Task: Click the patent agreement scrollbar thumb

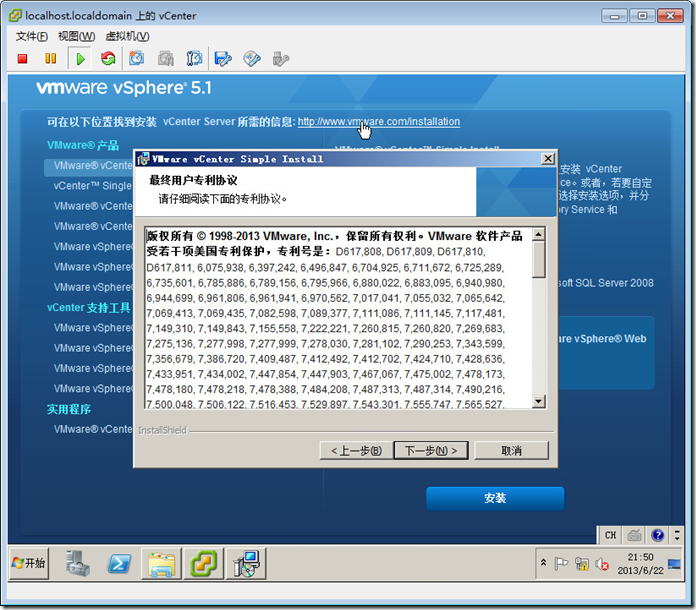Action: tap(538, 259)
